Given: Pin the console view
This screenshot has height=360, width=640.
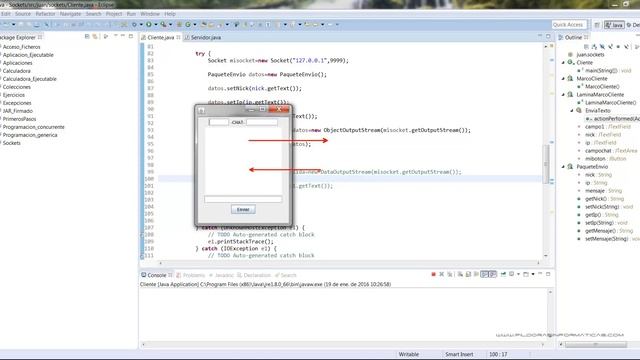Looking at the screenshot, I should point(503,274).
